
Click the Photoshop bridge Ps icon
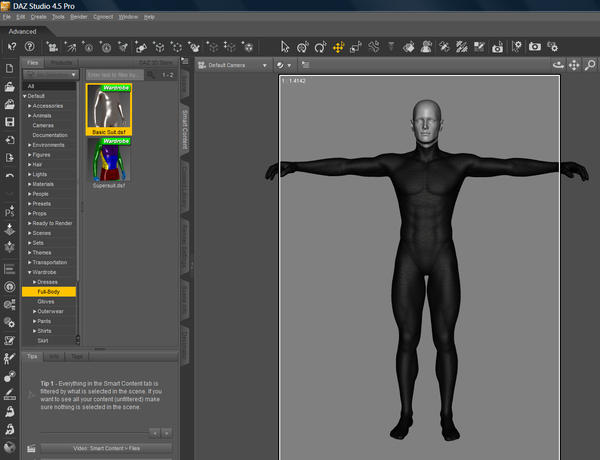(9, 211)
